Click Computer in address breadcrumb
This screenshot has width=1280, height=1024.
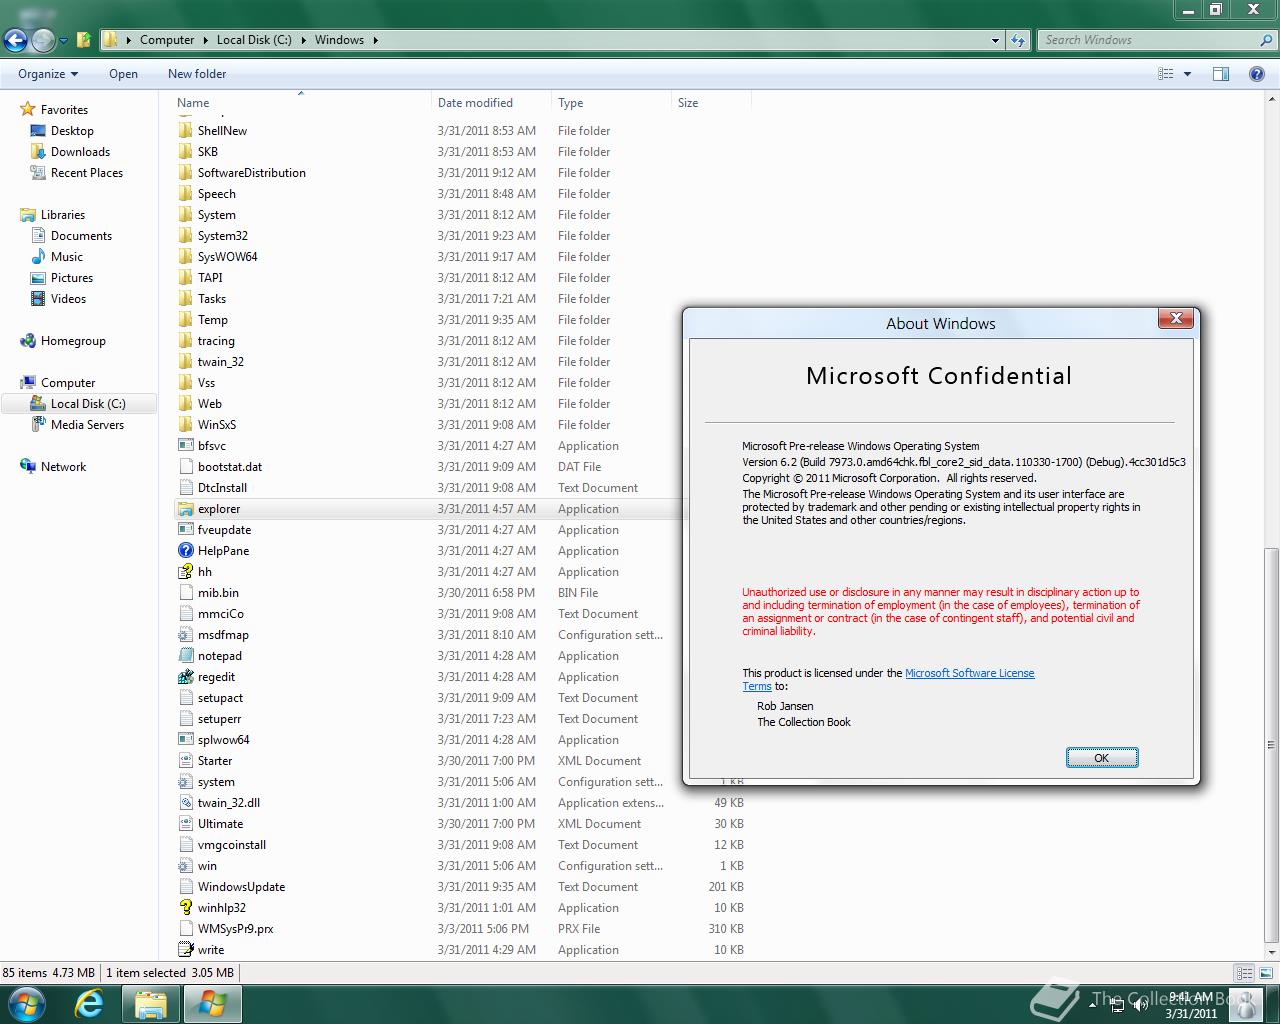[x=167, y=40]
